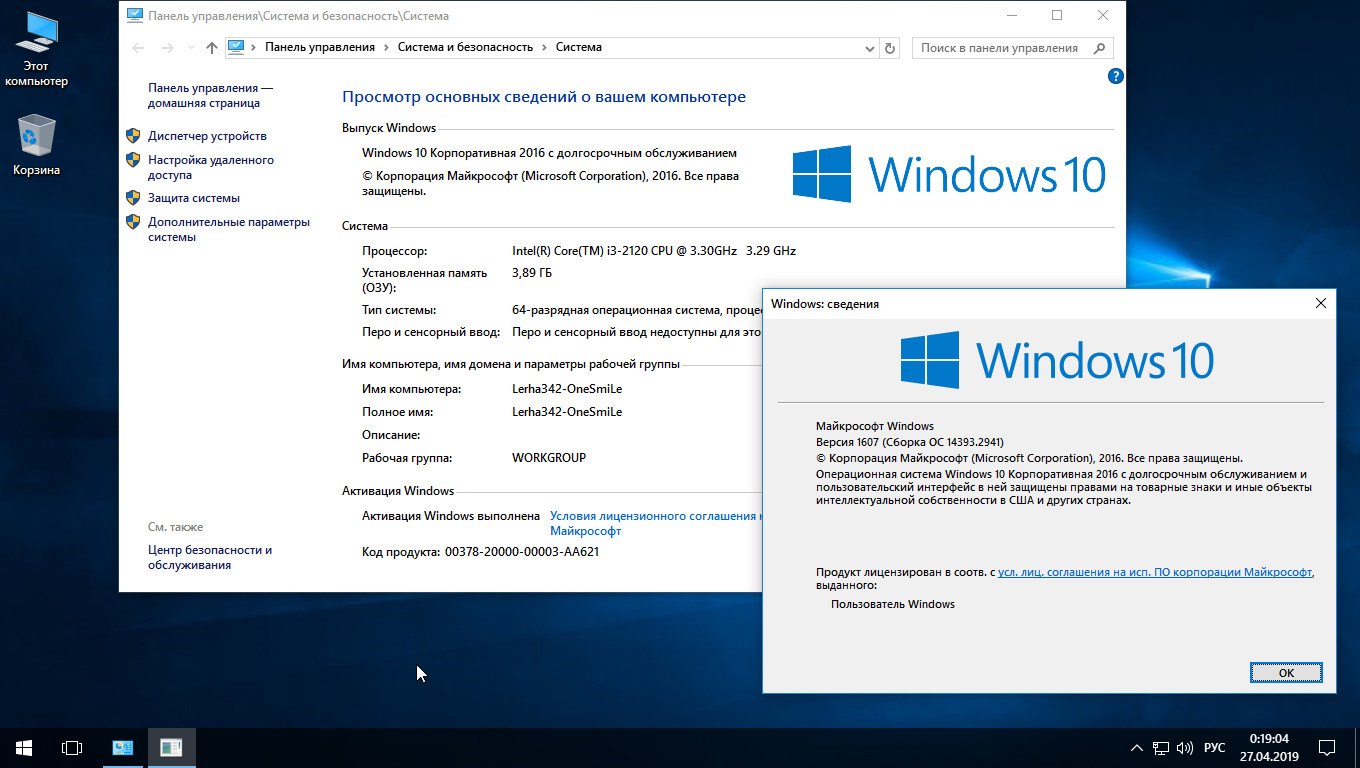
Task: Click Панель управления breadcrumb
Action: point(320,47)
